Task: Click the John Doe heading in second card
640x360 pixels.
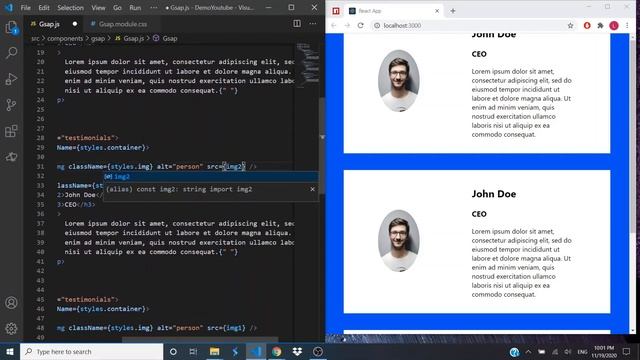Action: coord(493,194)
